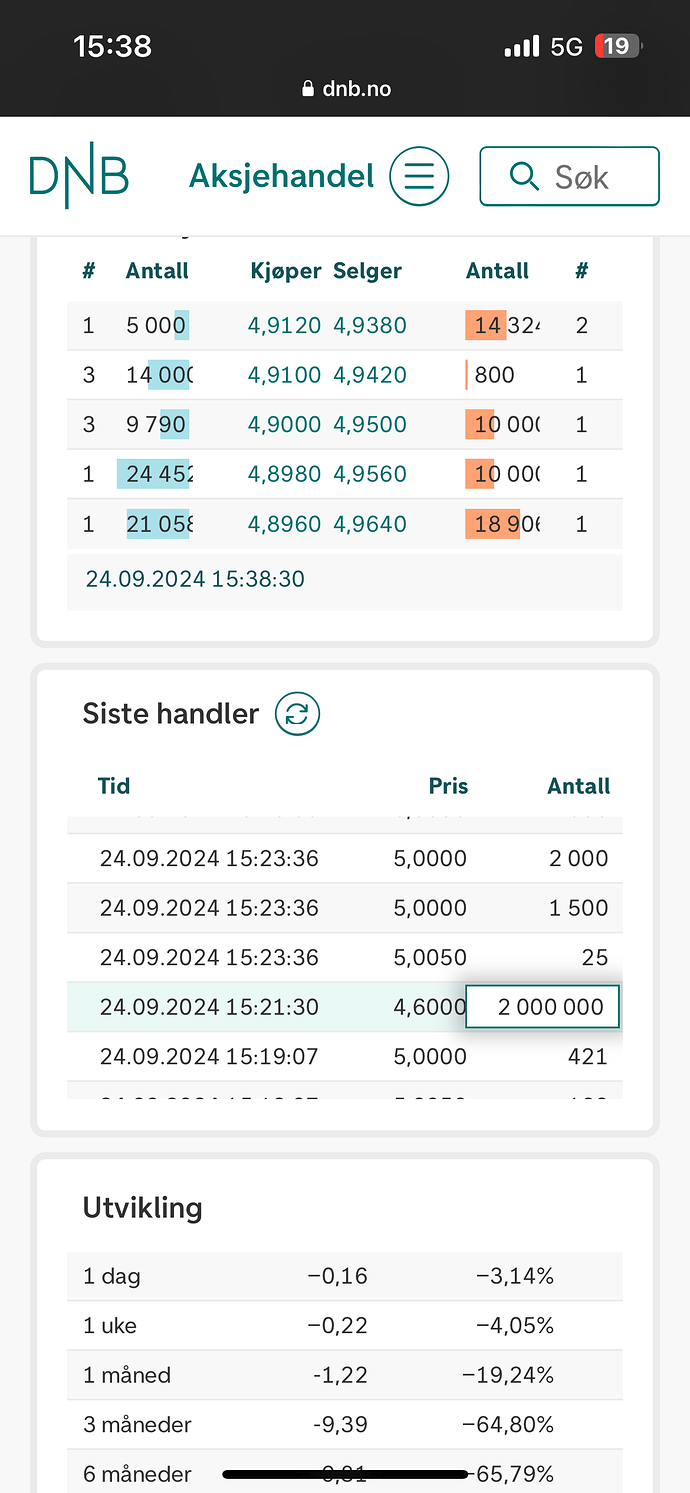Tap the lock icon beside dnb.no
This screenshot has width=690, height=1493.
click(x=308, y=89)
